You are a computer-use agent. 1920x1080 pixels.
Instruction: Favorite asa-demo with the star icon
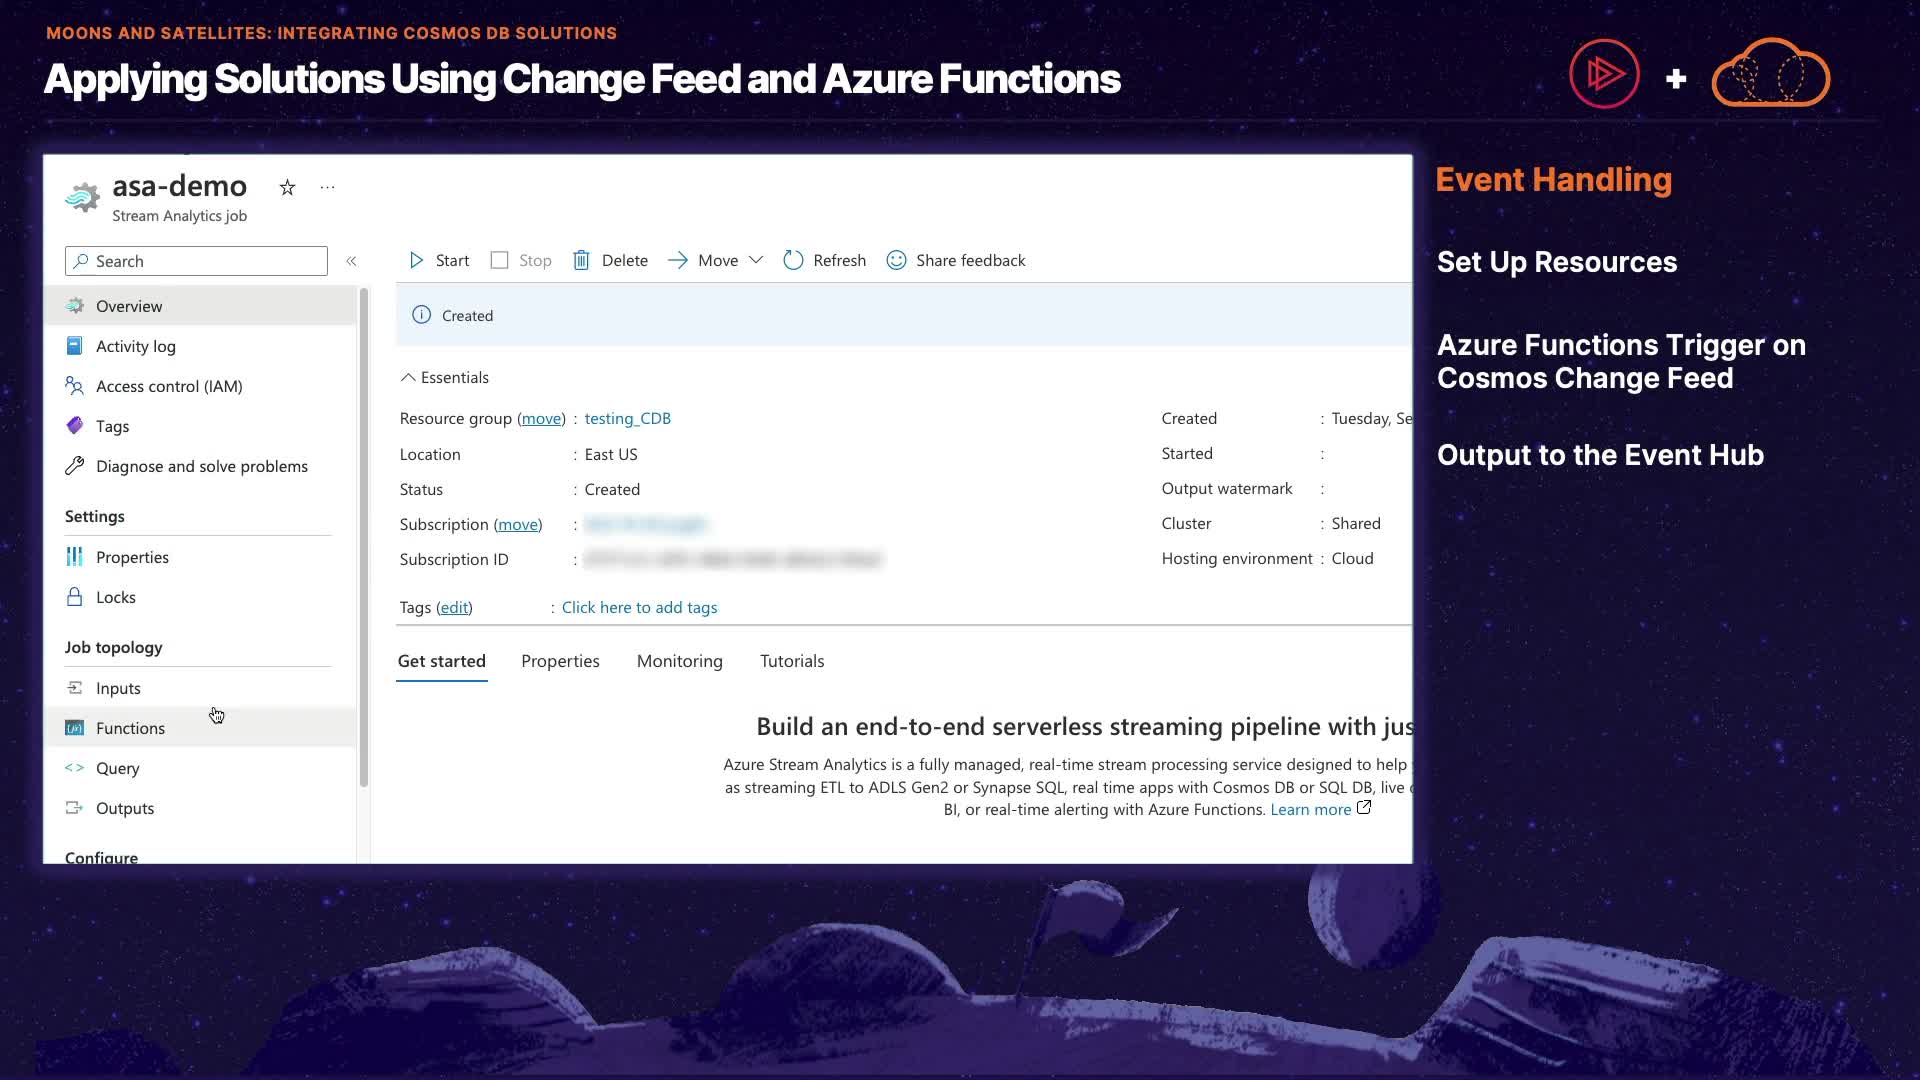click(x=288, y=188)
